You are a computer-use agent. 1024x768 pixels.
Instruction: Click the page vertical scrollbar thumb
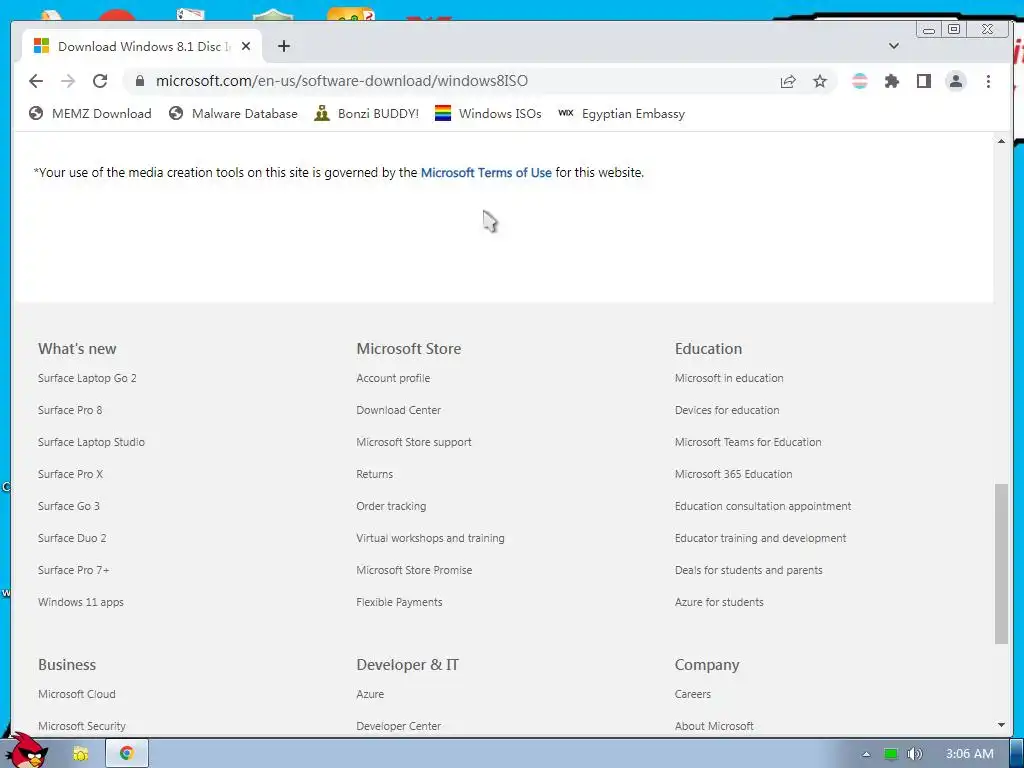pyautogui.click(x=1001, y=564)
